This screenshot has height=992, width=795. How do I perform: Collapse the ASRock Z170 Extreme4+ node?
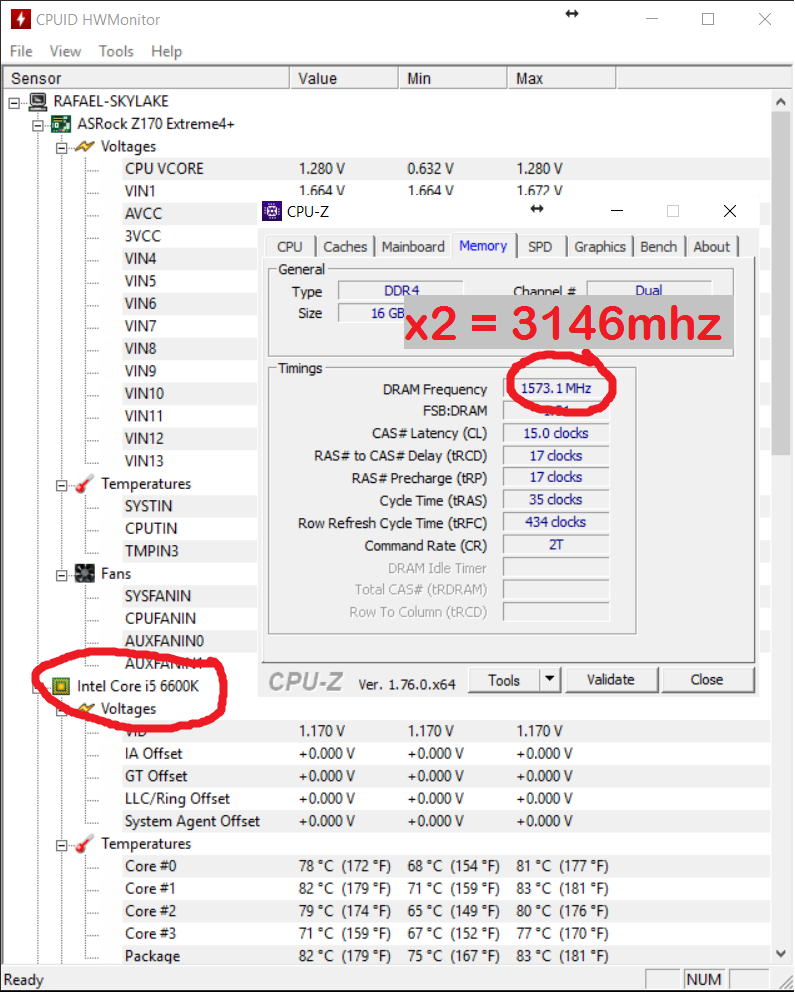(x=38, y=125)
